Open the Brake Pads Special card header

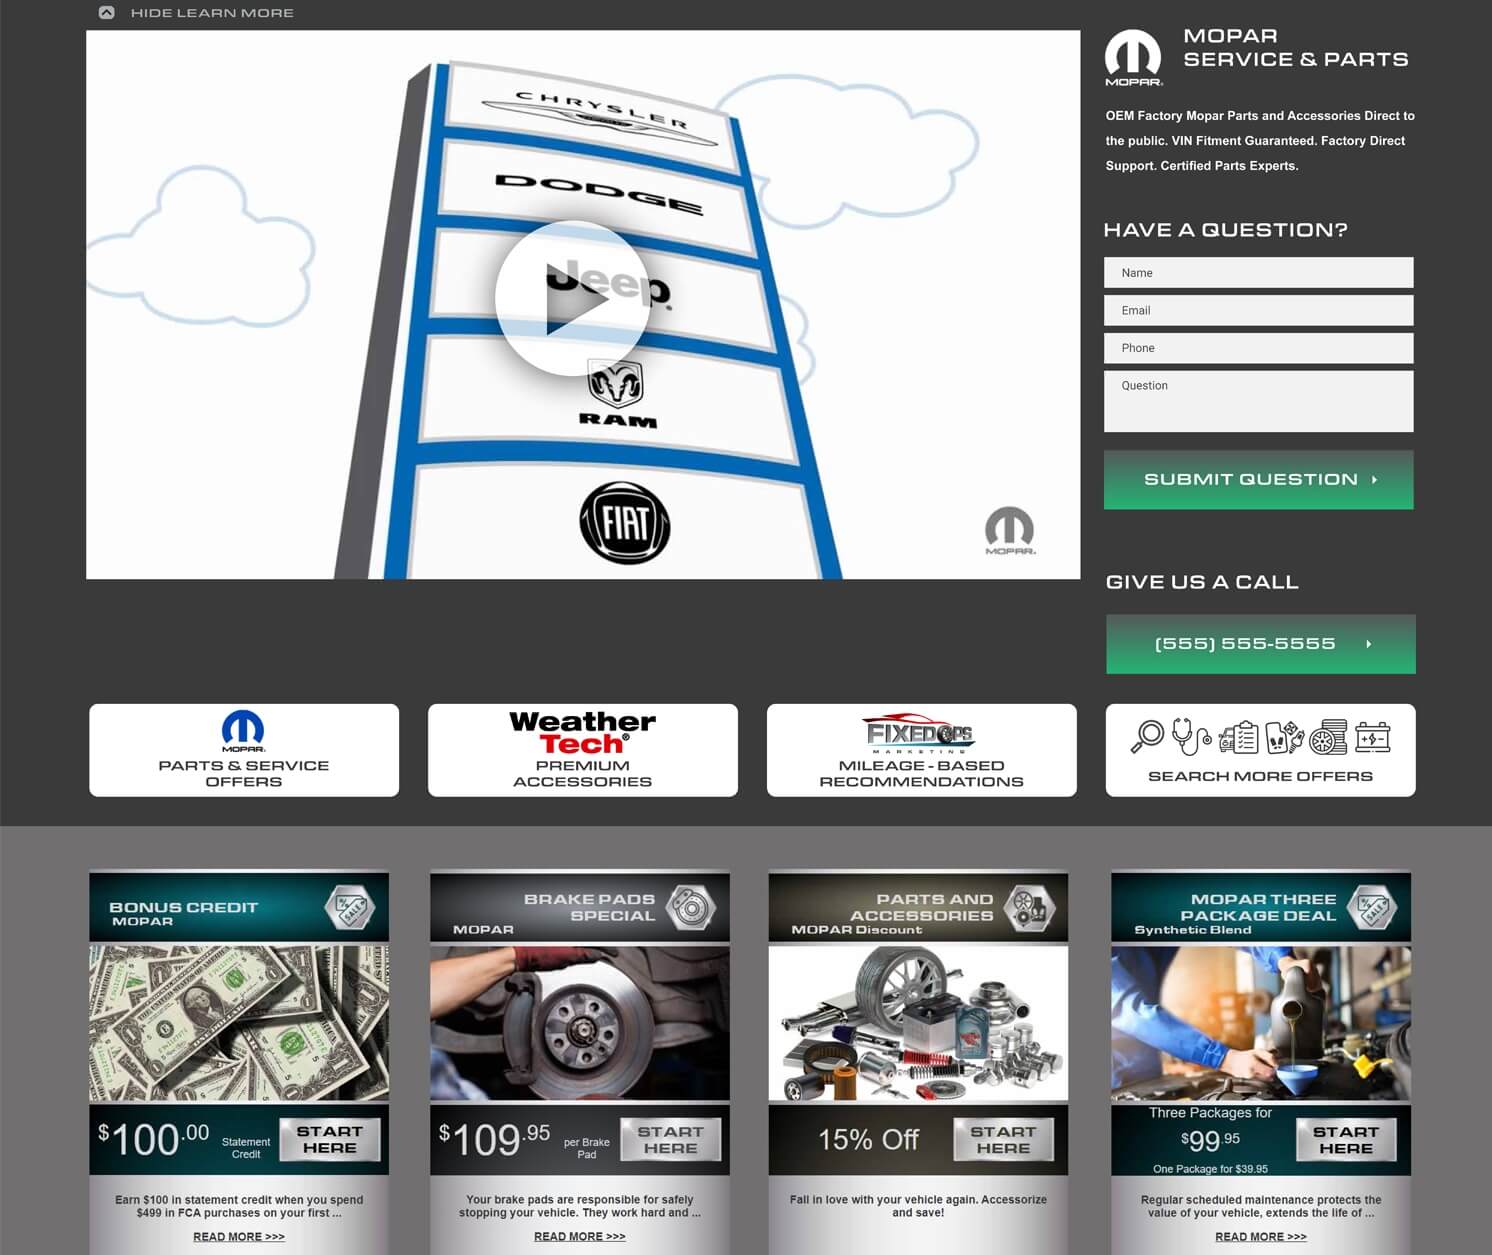(580, 907)
